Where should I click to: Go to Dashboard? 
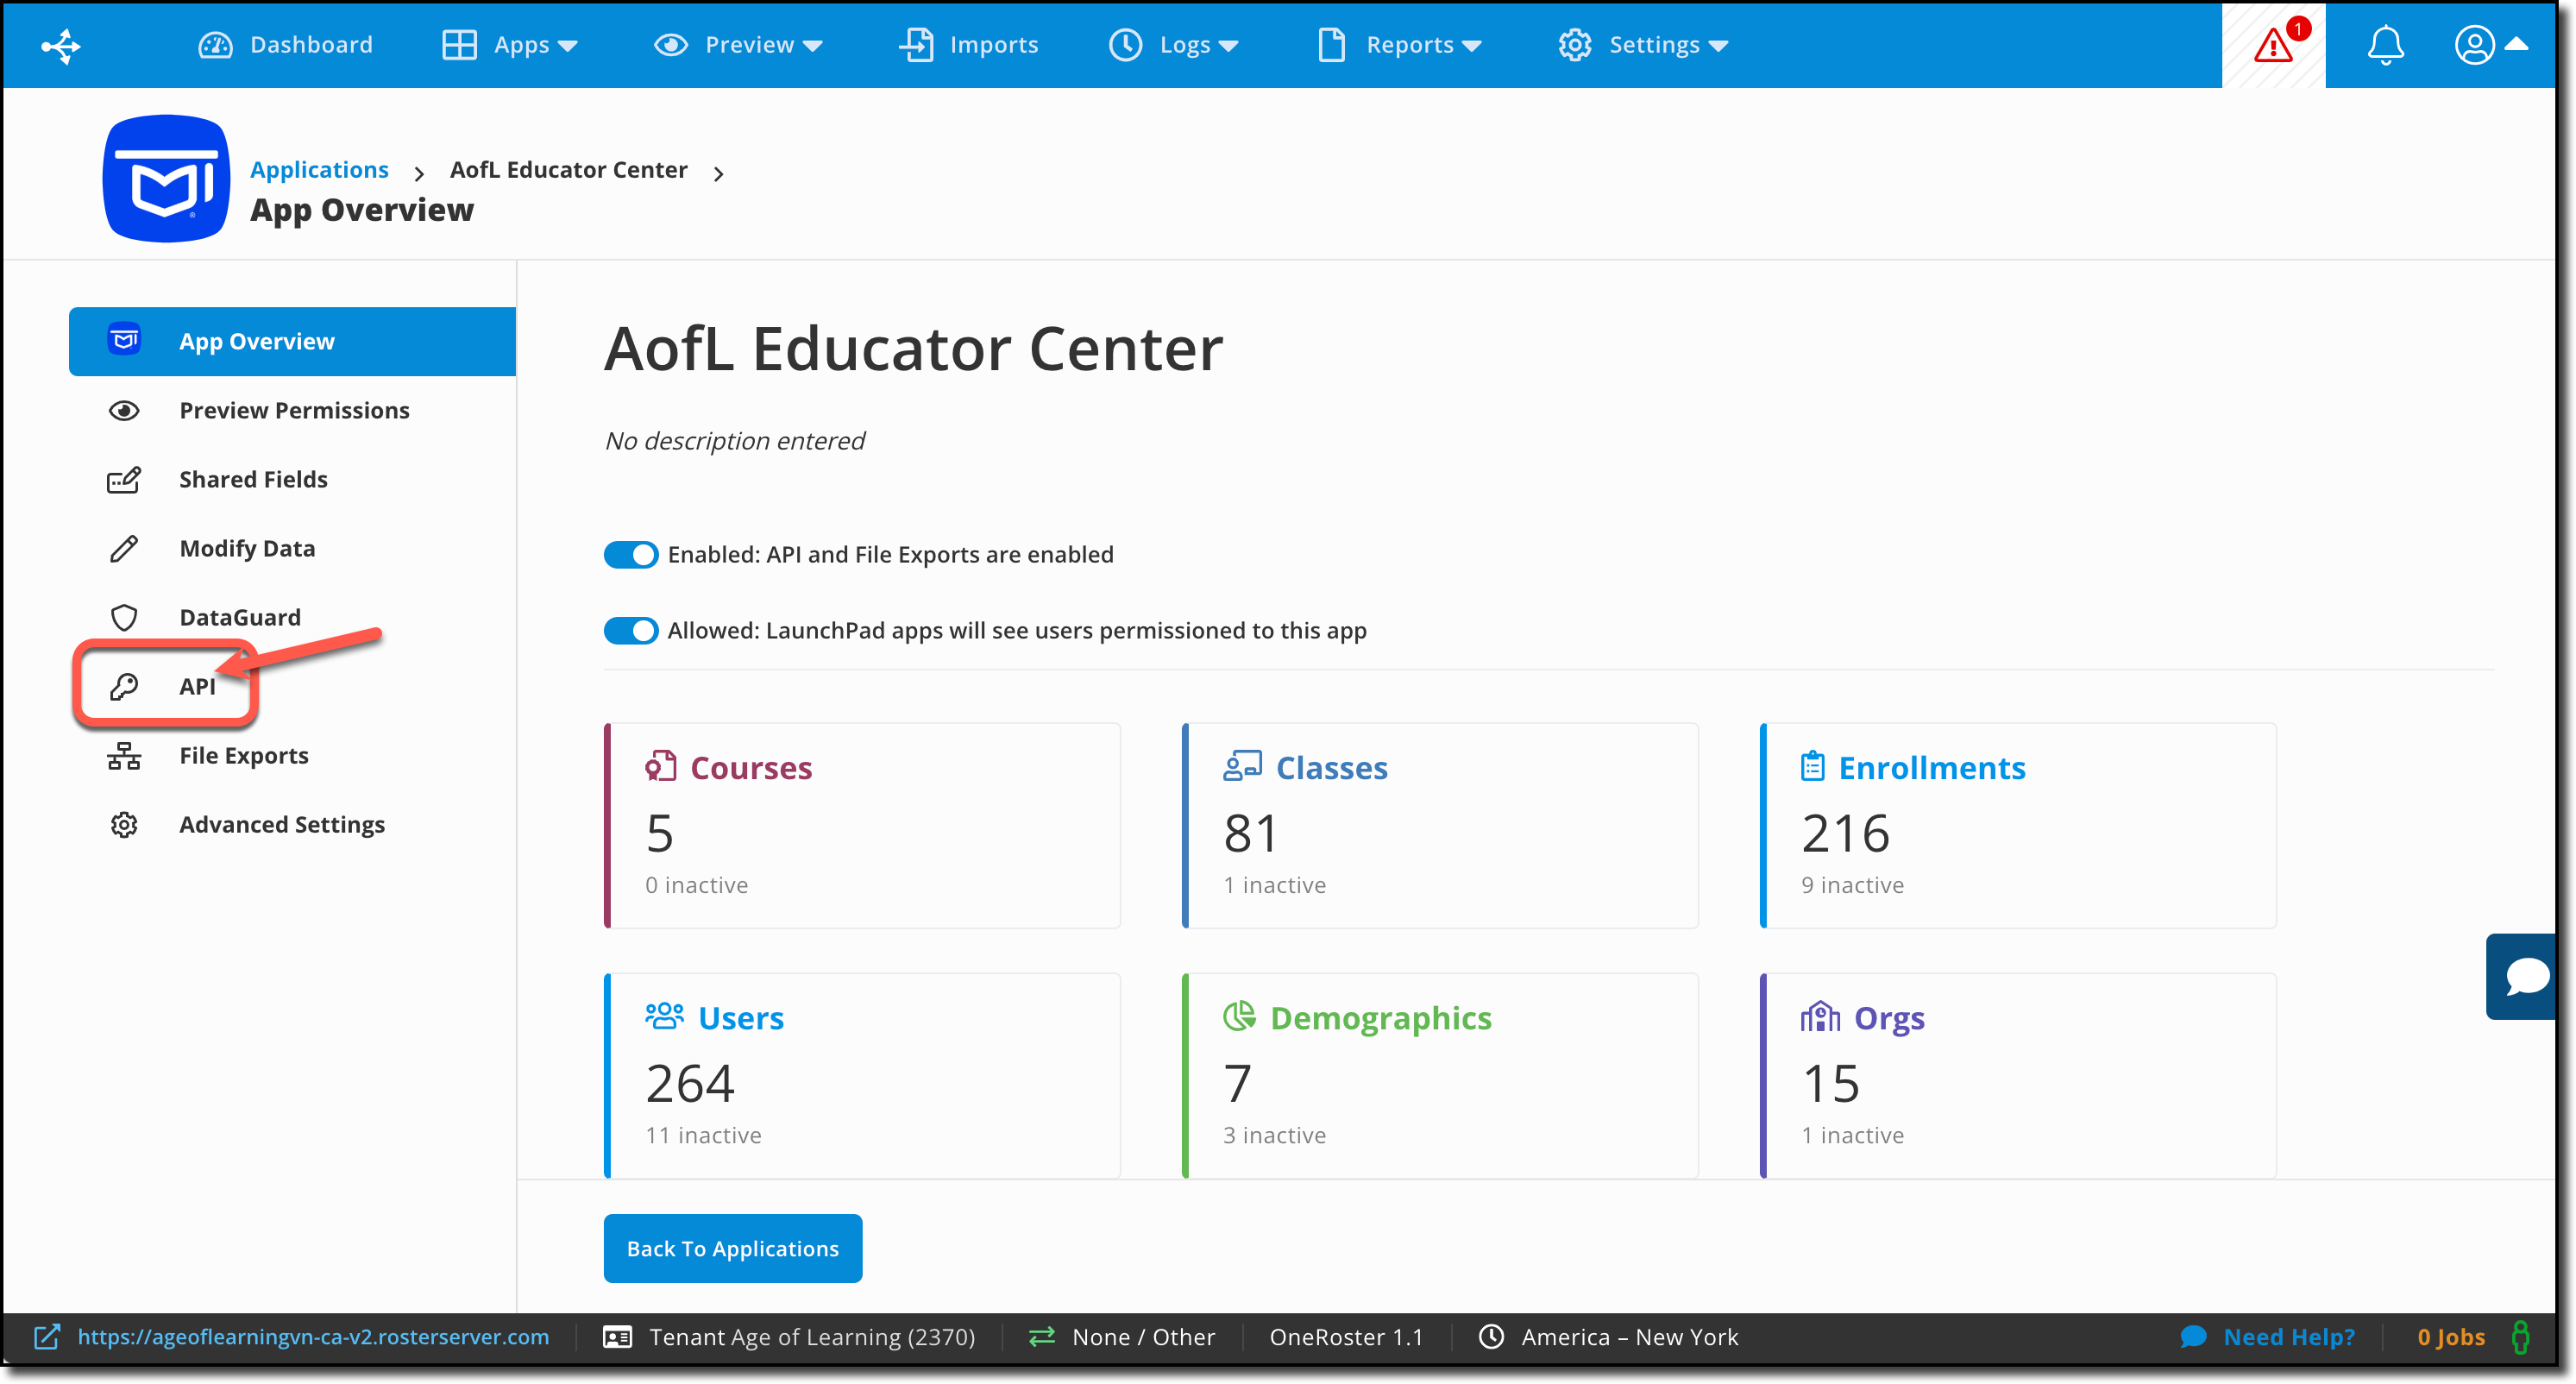pyautogui.click(x=285, y=45)
